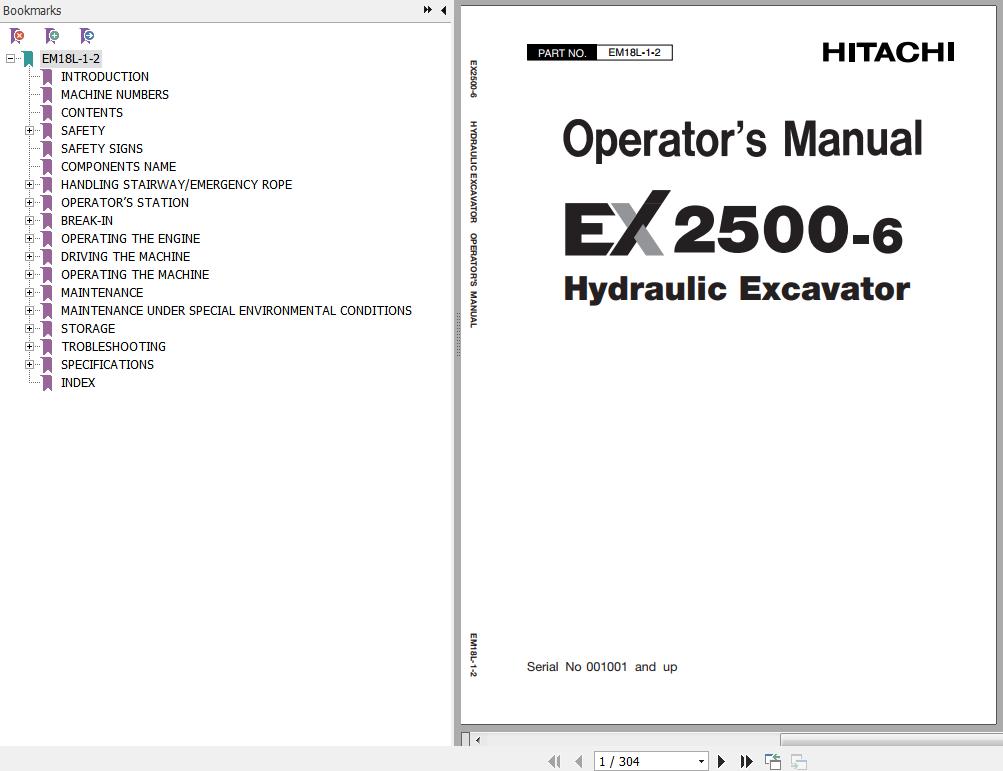Screen dimensions: 1003x771
Task: Click the horizontal scrollbar left arrow
Action: [478, 740]
